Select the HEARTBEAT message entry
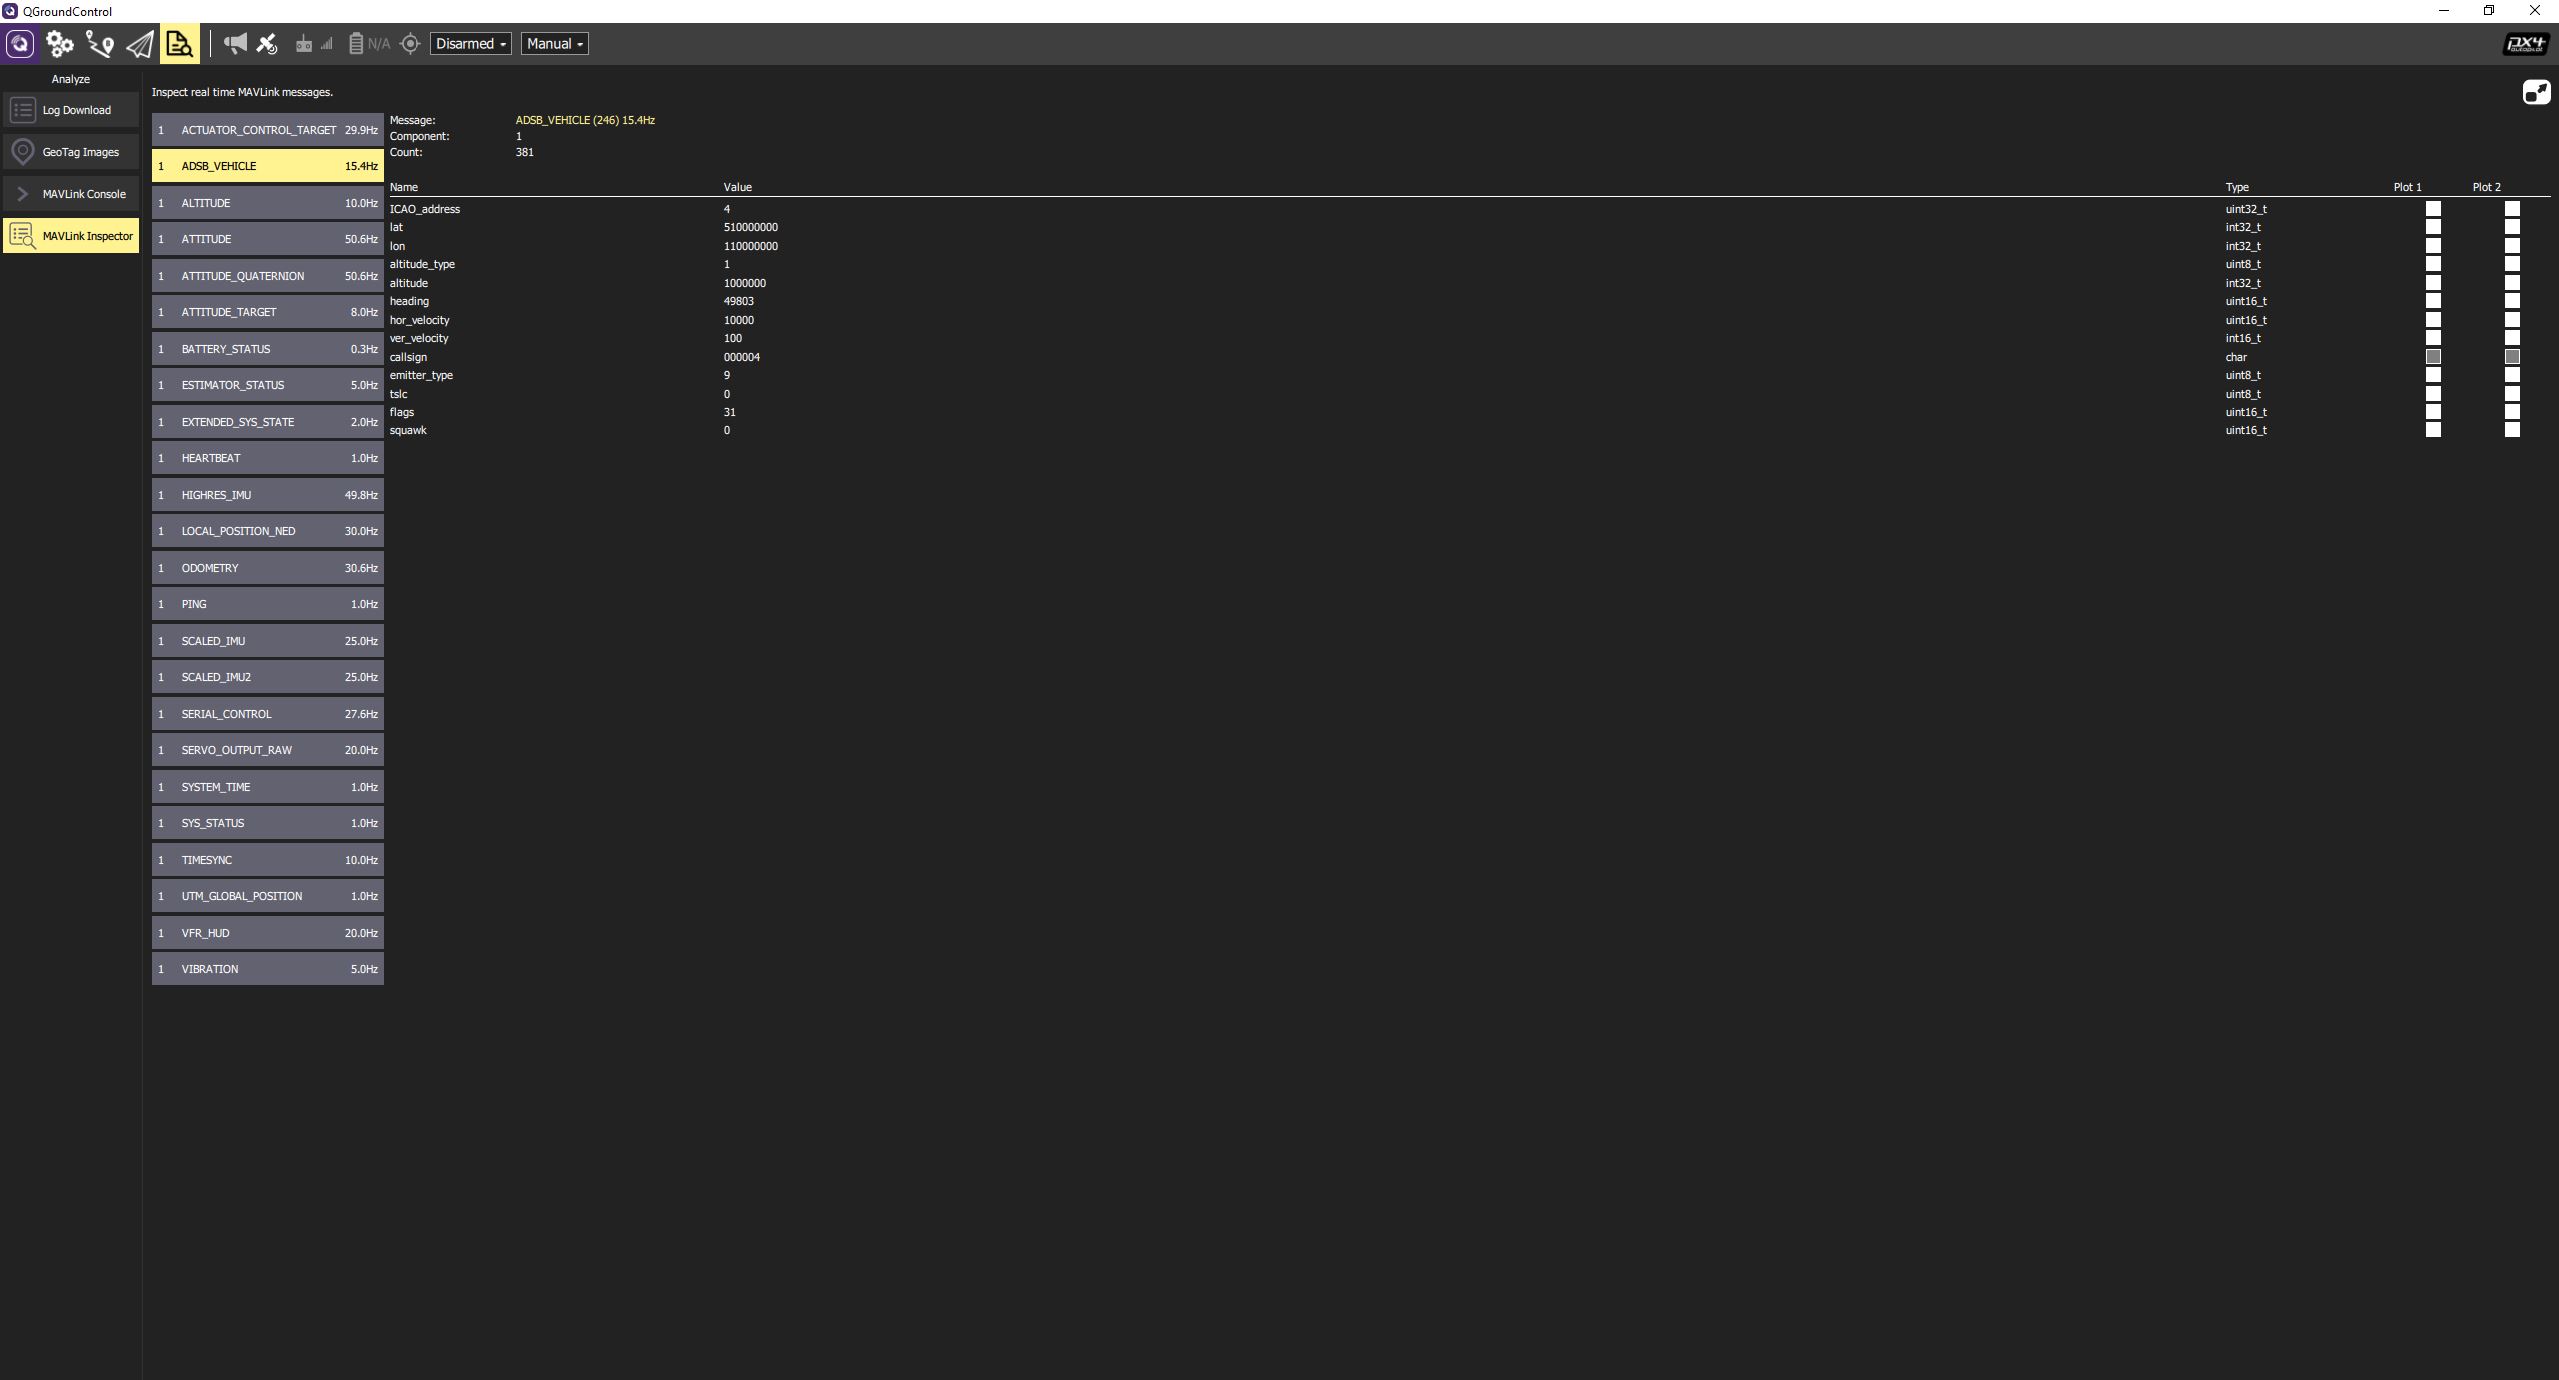The image size is (2559, 1380). tap(267, 457)
